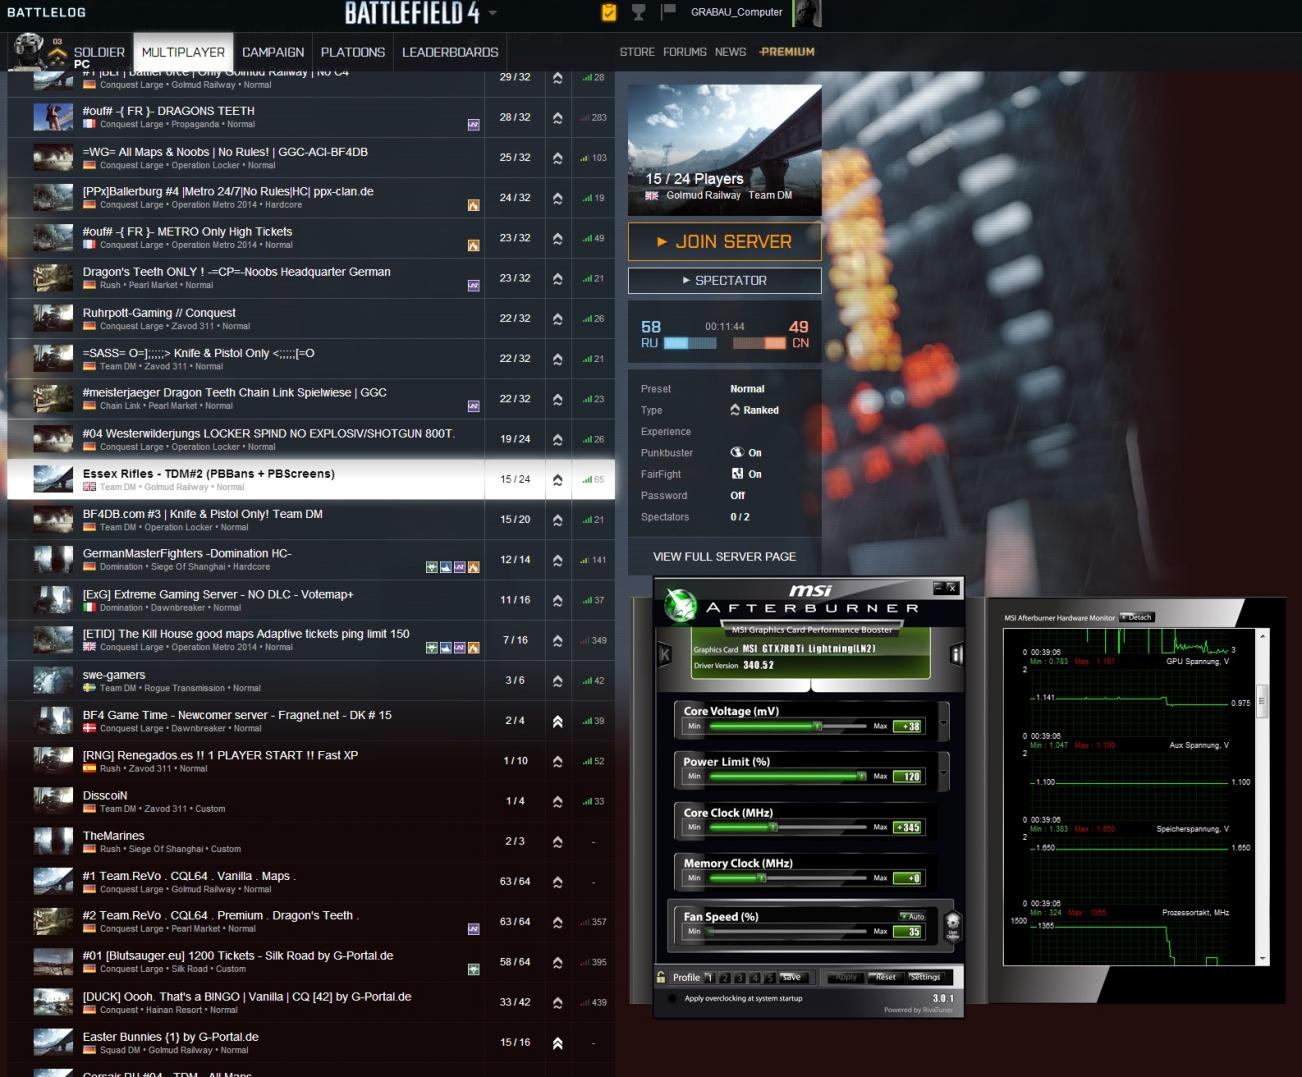Image resolution: width=1302 pixels, height=1077 pixels.
Task: Click the profile lock icon in Afterburner
Action: 661,977
